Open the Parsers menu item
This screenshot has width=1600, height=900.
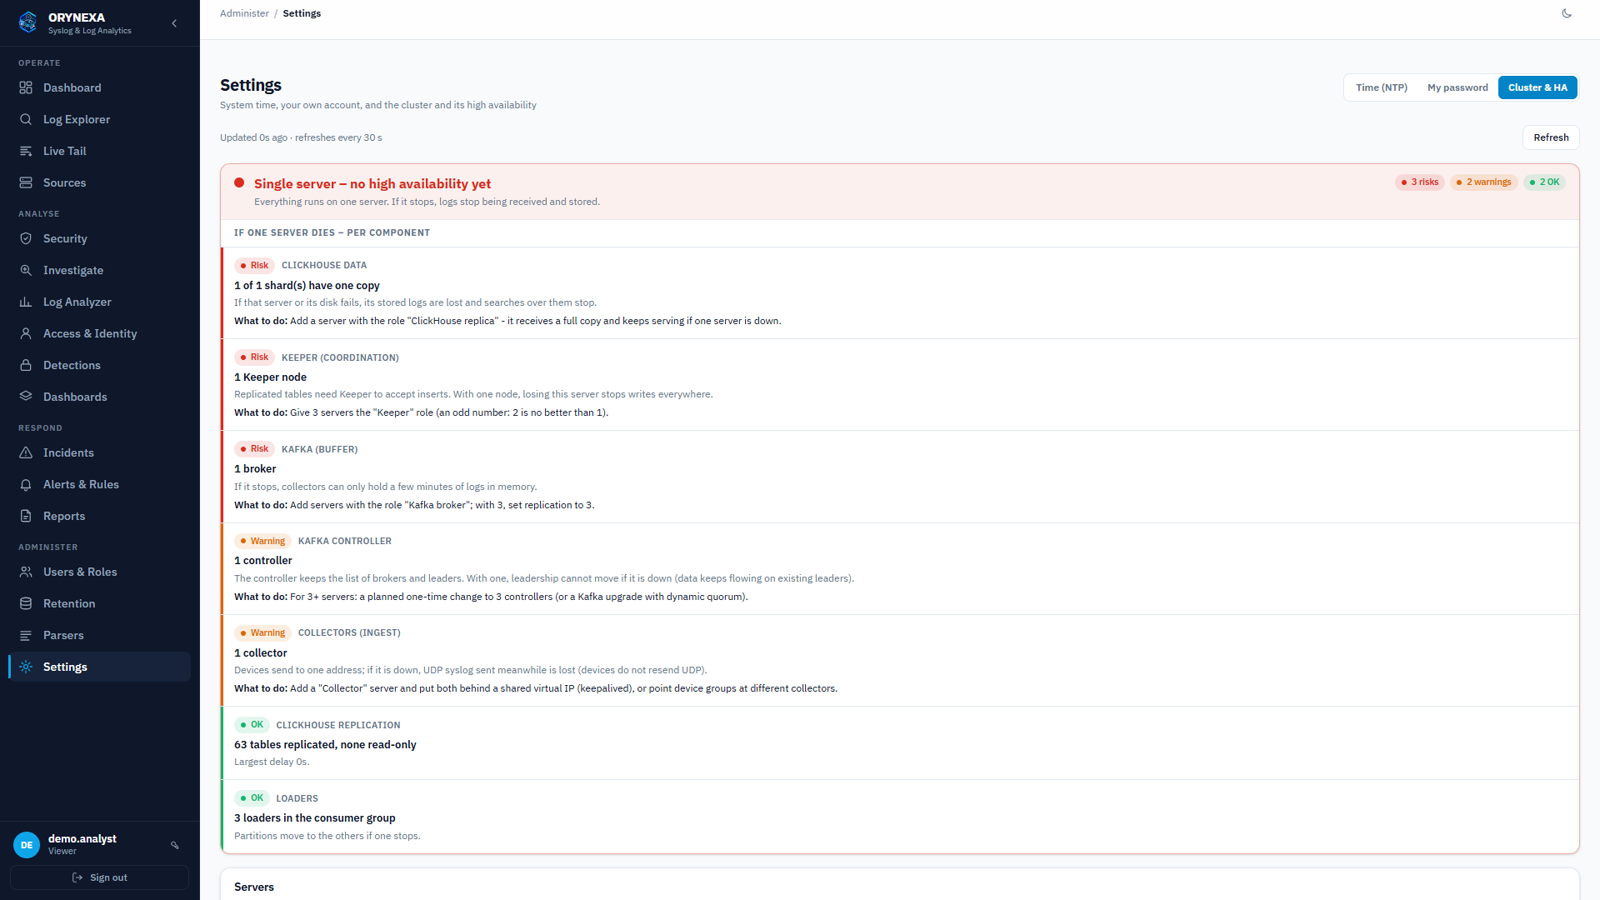click(100, 636)
